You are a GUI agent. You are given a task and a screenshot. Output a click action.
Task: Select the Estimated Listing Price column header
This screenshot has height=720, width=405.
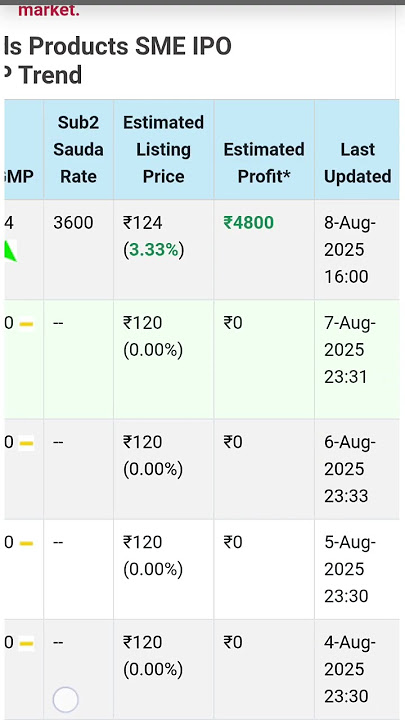(x=163, y=150)
